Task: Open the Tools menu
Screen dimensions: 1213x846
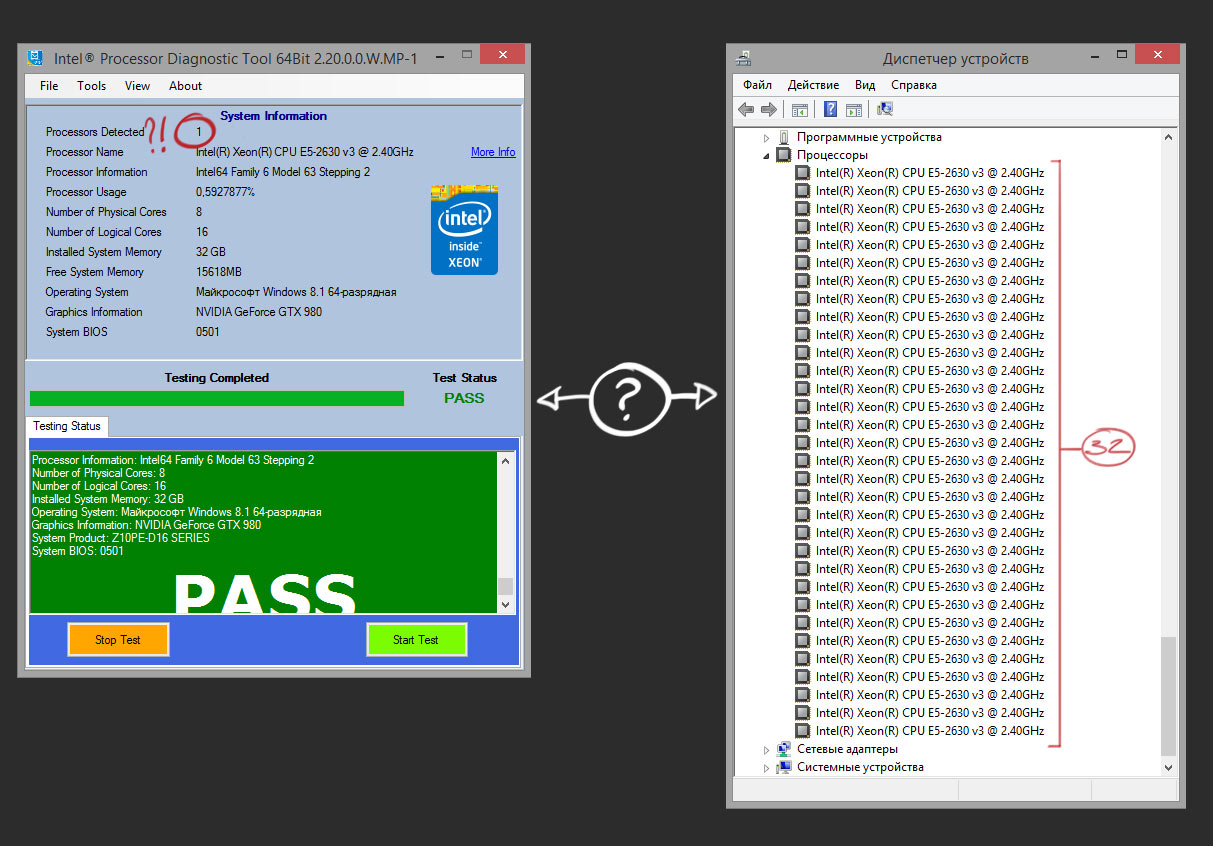Action: coord(91,86)
